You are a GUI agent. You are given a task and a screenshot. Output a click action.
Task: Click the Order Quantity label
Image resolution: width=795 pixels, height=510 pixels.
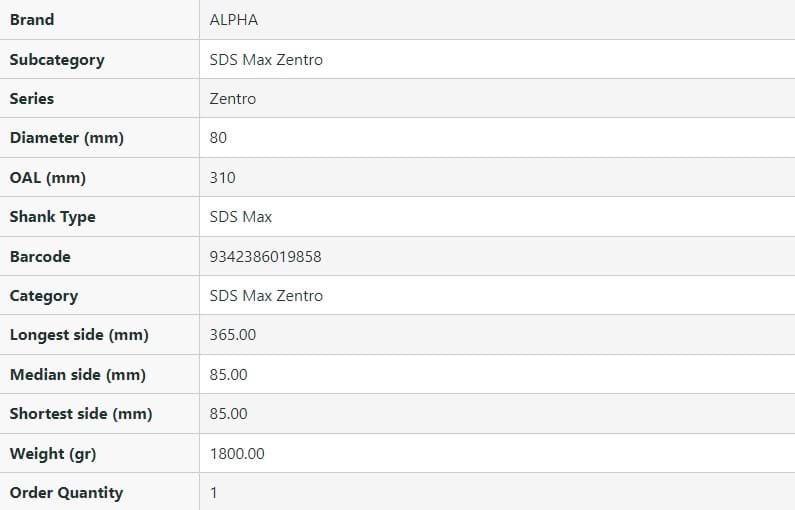[66, 493]
